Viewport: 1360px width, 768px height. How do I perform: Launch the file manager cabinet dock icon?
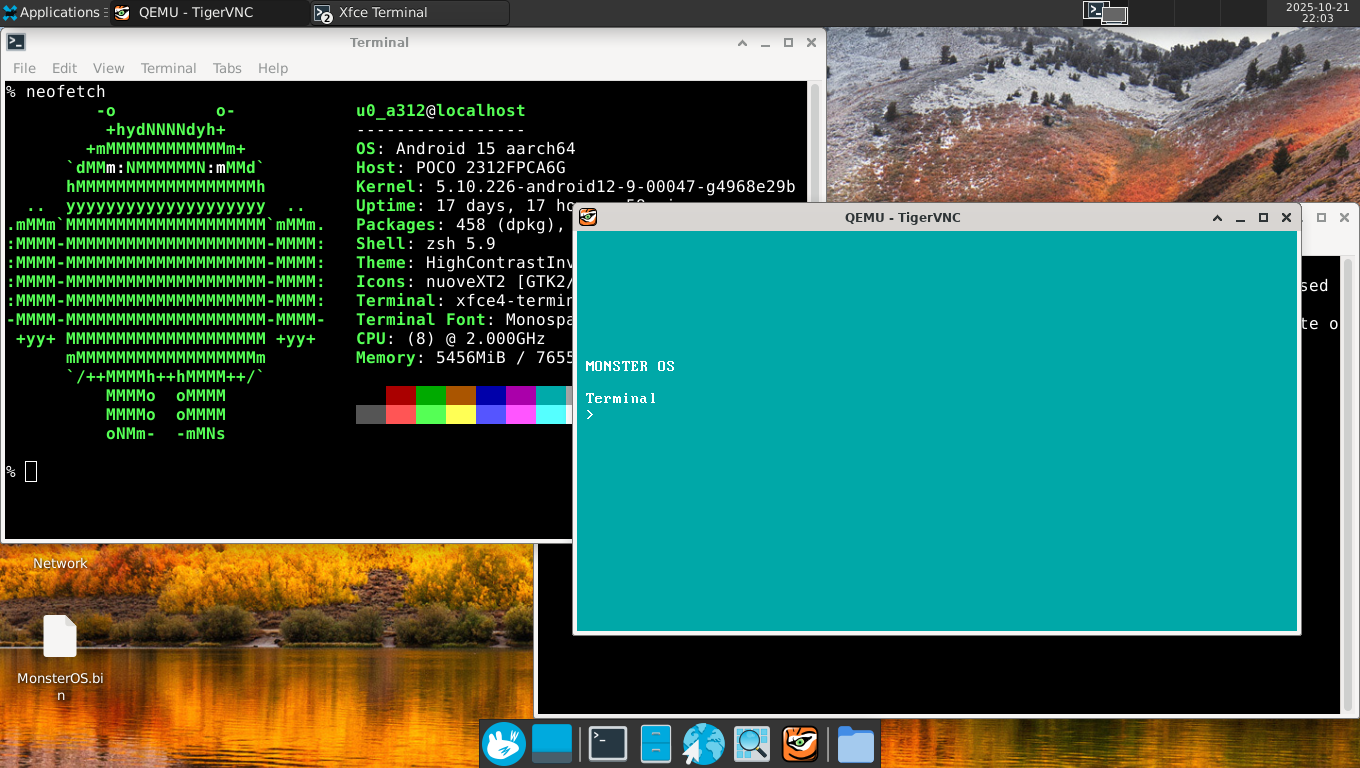tap(655, 744)
